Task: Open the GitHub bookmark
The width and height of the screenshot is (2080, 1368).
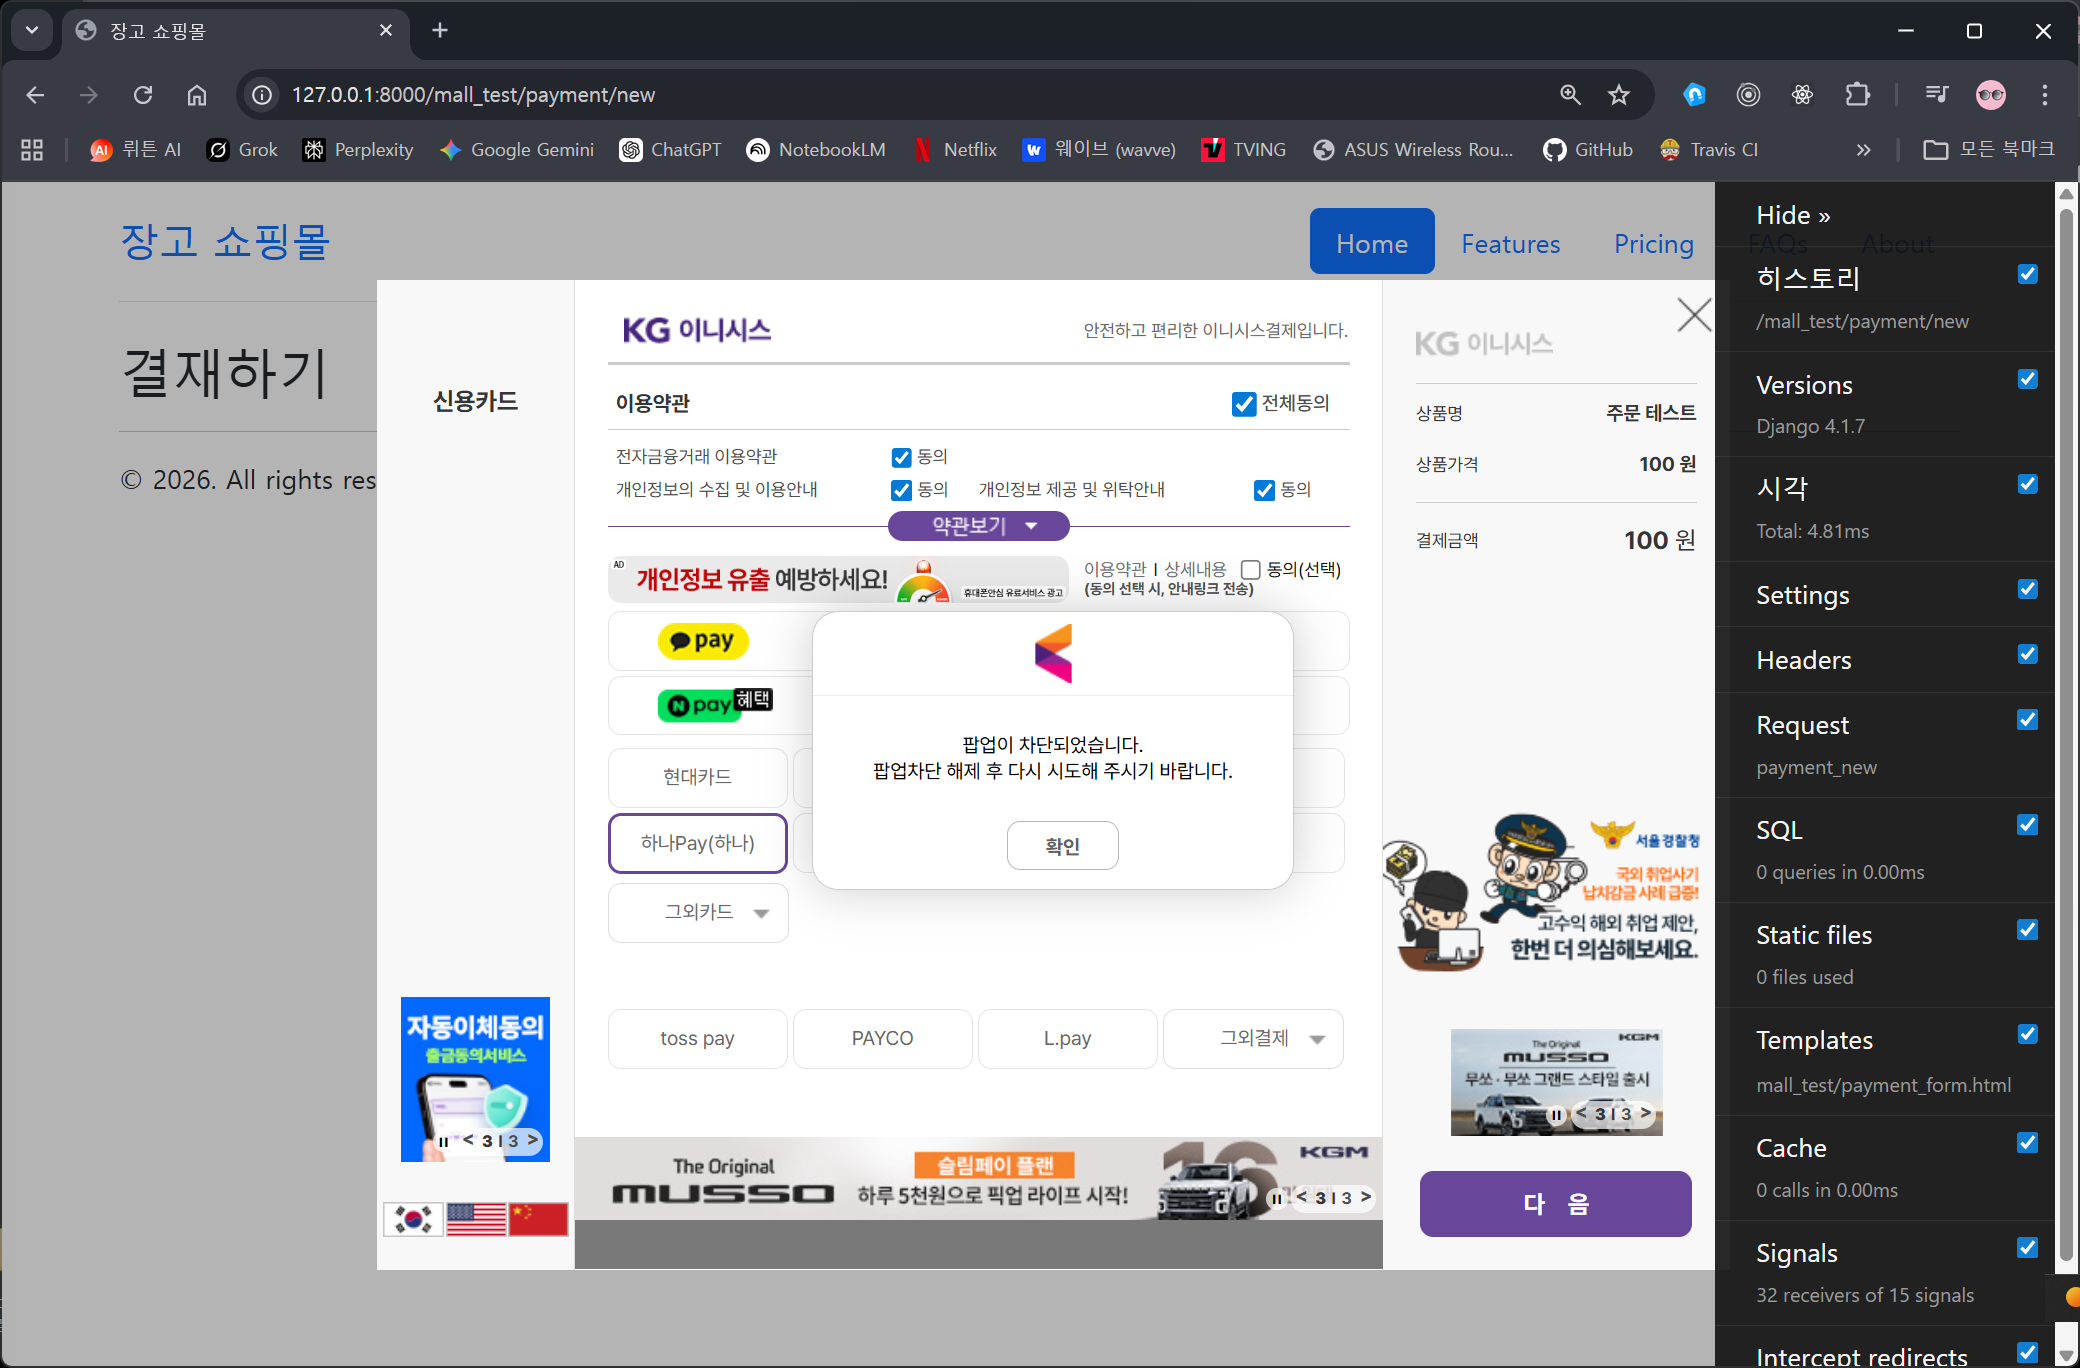Action: click(x=1588, y=149)
